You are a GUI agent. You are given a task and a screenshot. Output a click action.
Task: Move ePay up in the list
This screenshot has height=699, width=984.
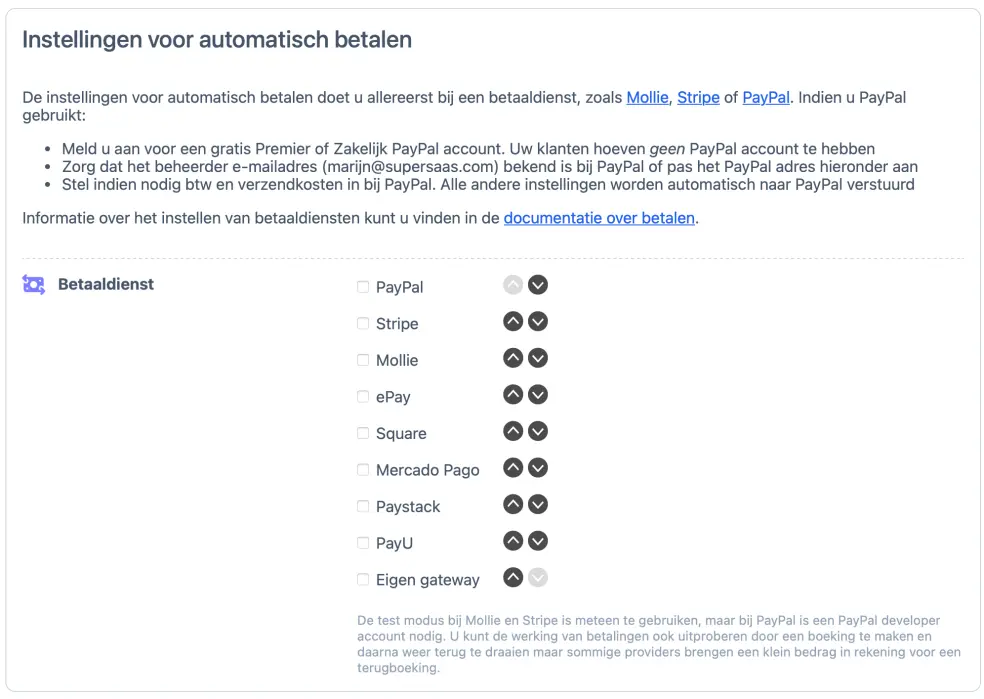click(511, 394)
